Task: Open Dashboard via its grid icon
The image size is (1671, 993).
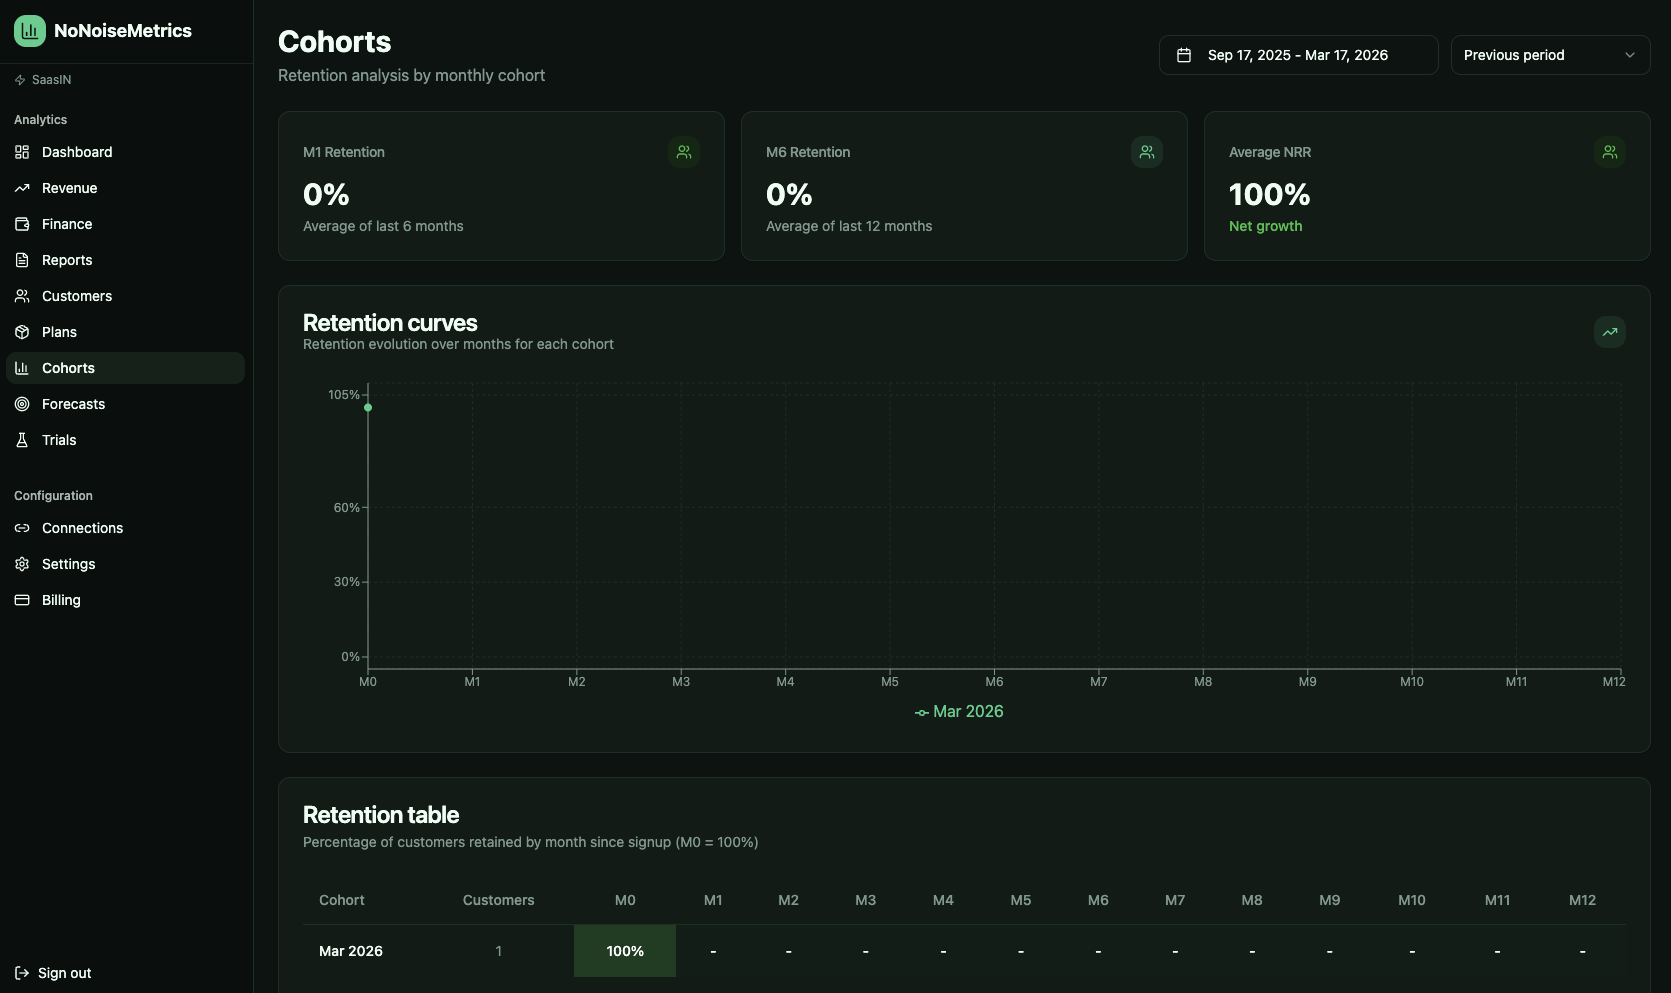Action: click(22, 152)
